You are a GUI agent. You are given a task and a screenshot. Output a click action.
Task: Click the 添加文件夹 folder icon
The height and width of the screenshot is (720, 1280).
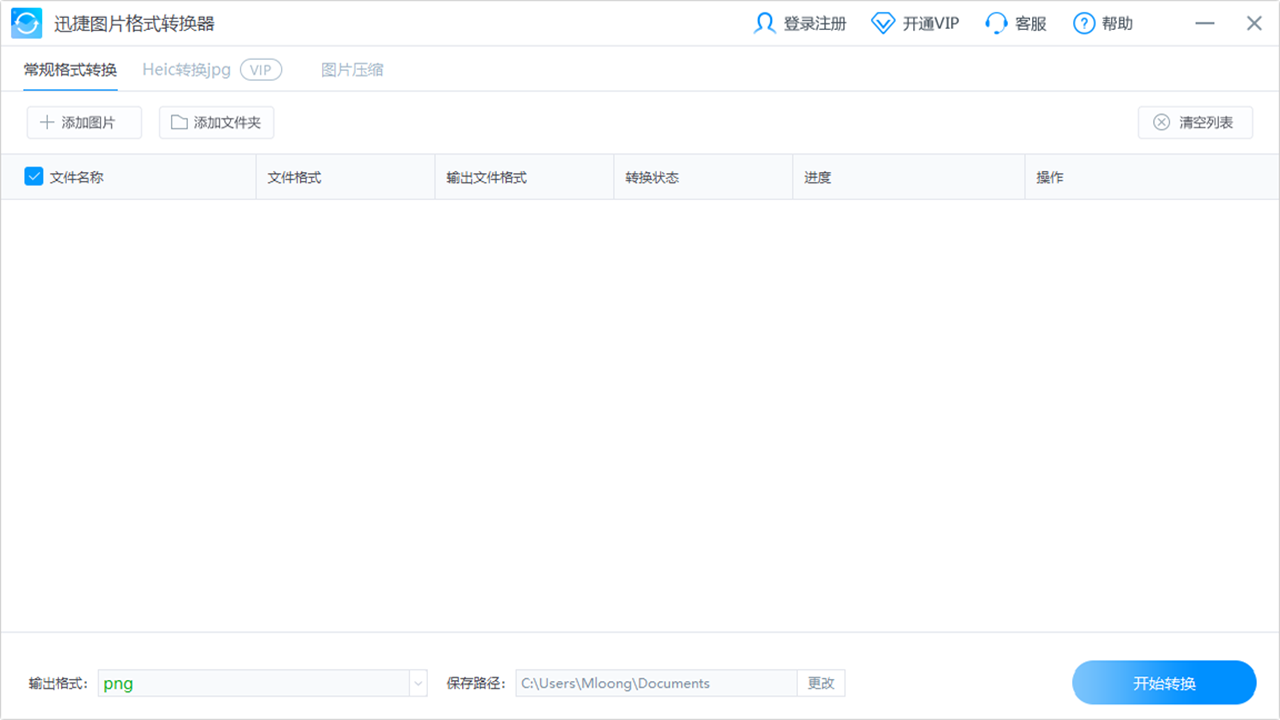tap(178, 122)
